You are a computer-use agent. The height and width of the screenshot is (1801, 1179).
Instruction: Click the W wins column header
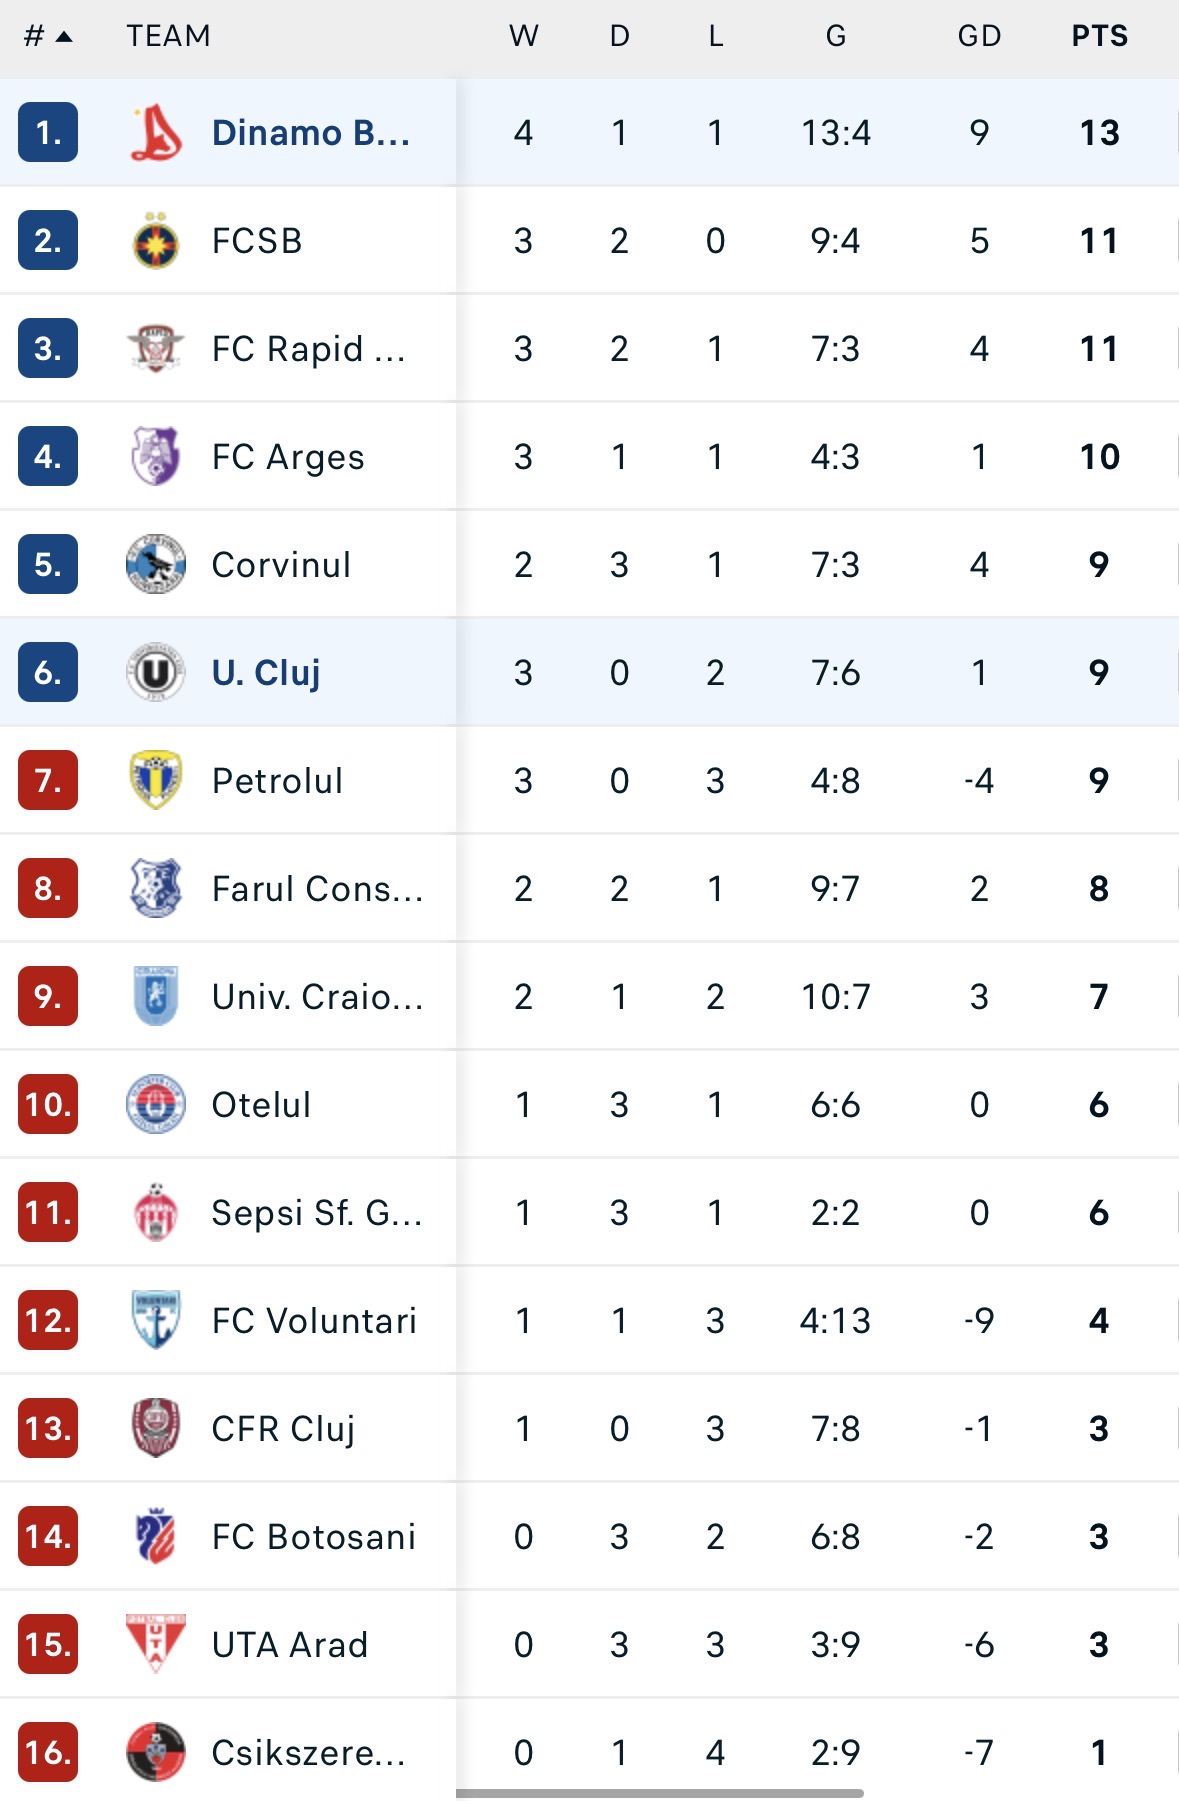click(524, 37)
